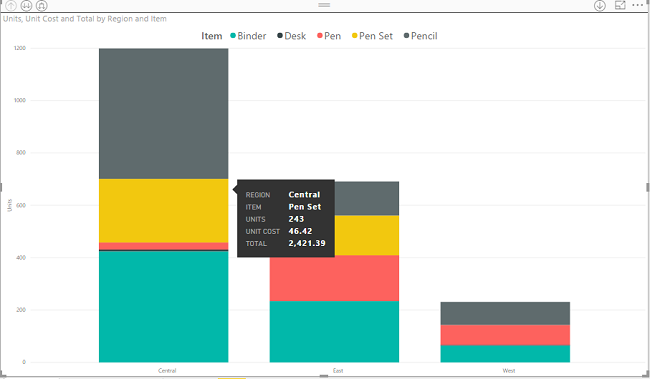Select West Pen red segment
Viewport: 650px width, 379px height.
(505, 335)
